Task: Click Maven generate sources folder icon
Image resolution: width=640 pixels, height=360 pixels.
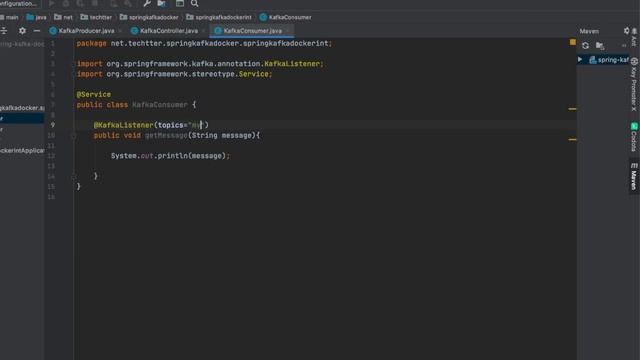Action: point(600,46)
